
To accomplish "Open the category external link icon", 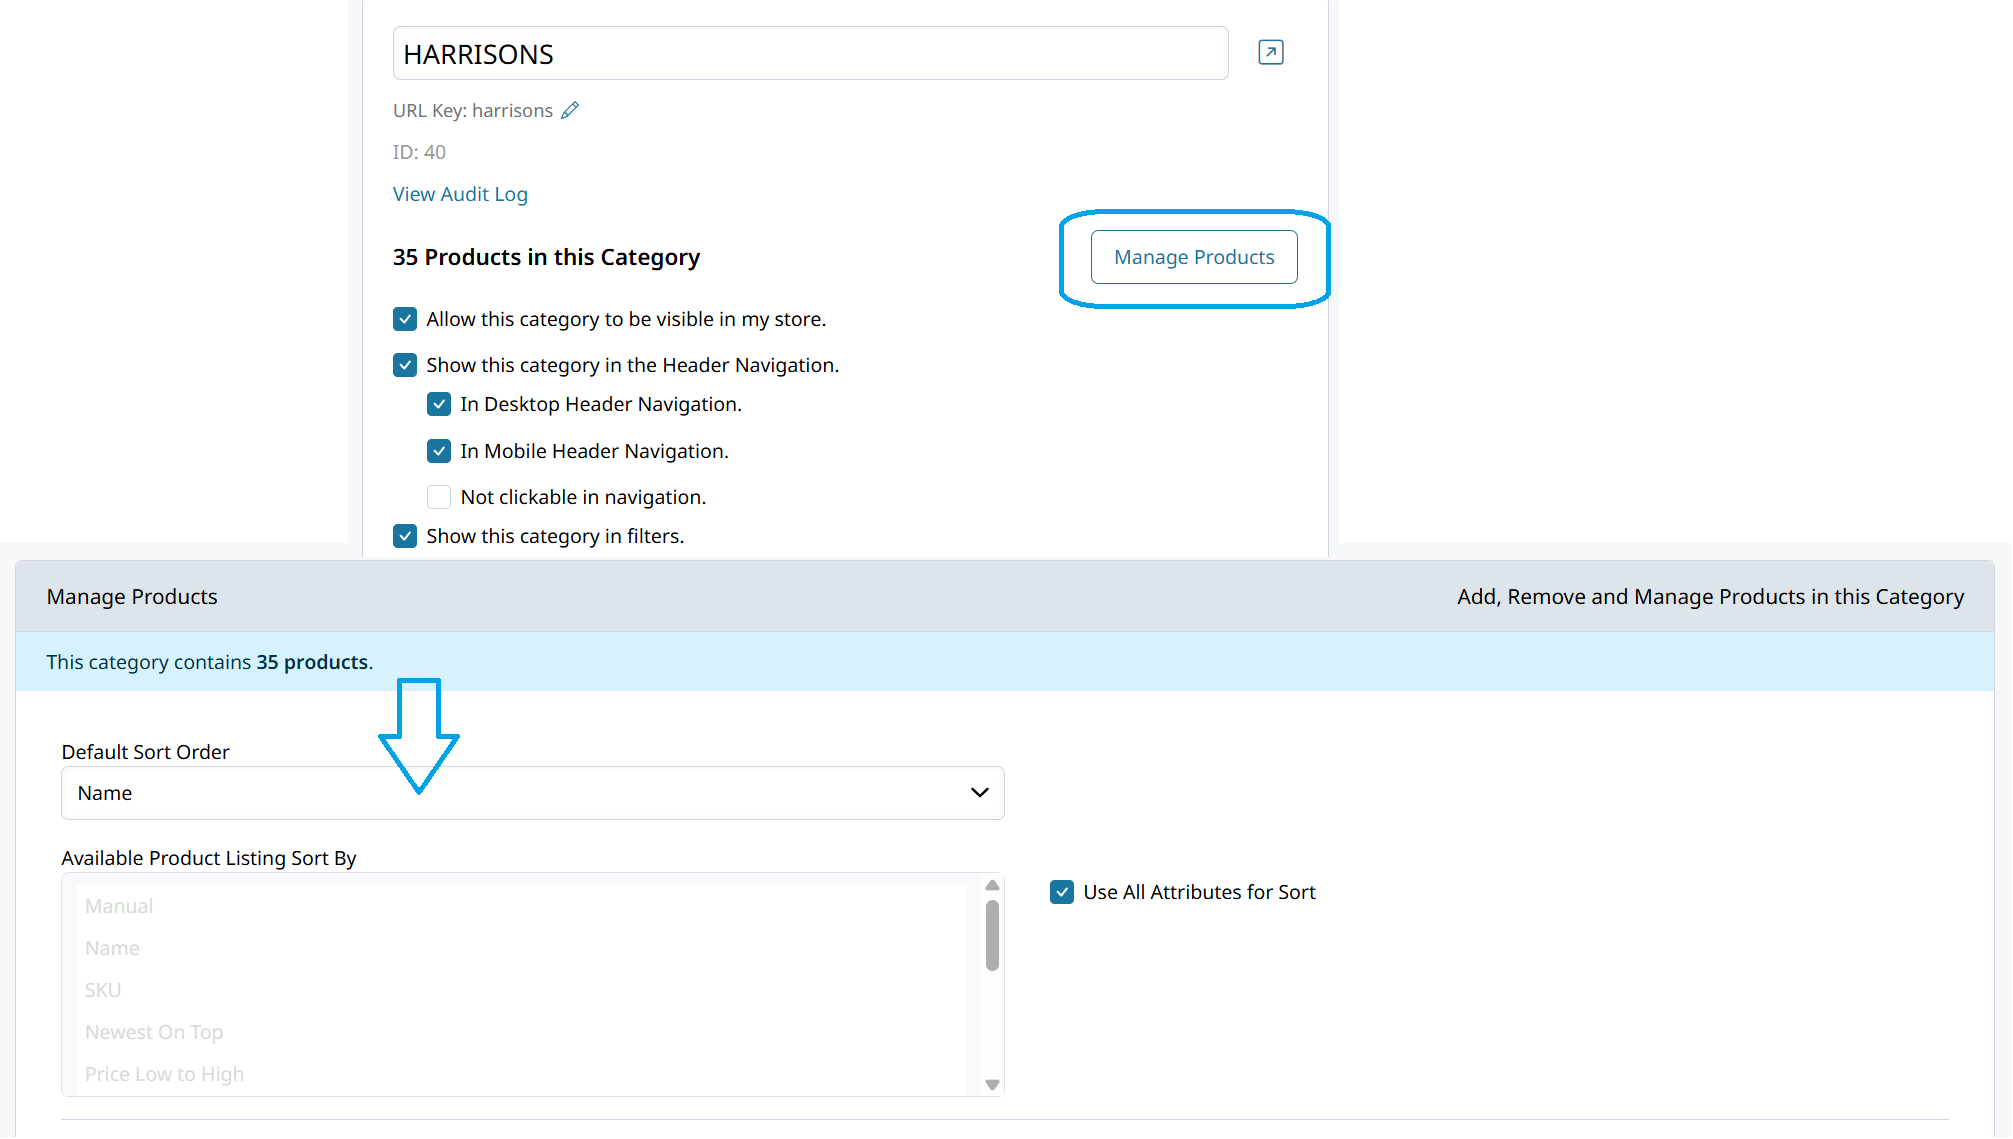I will point(1270,52).
